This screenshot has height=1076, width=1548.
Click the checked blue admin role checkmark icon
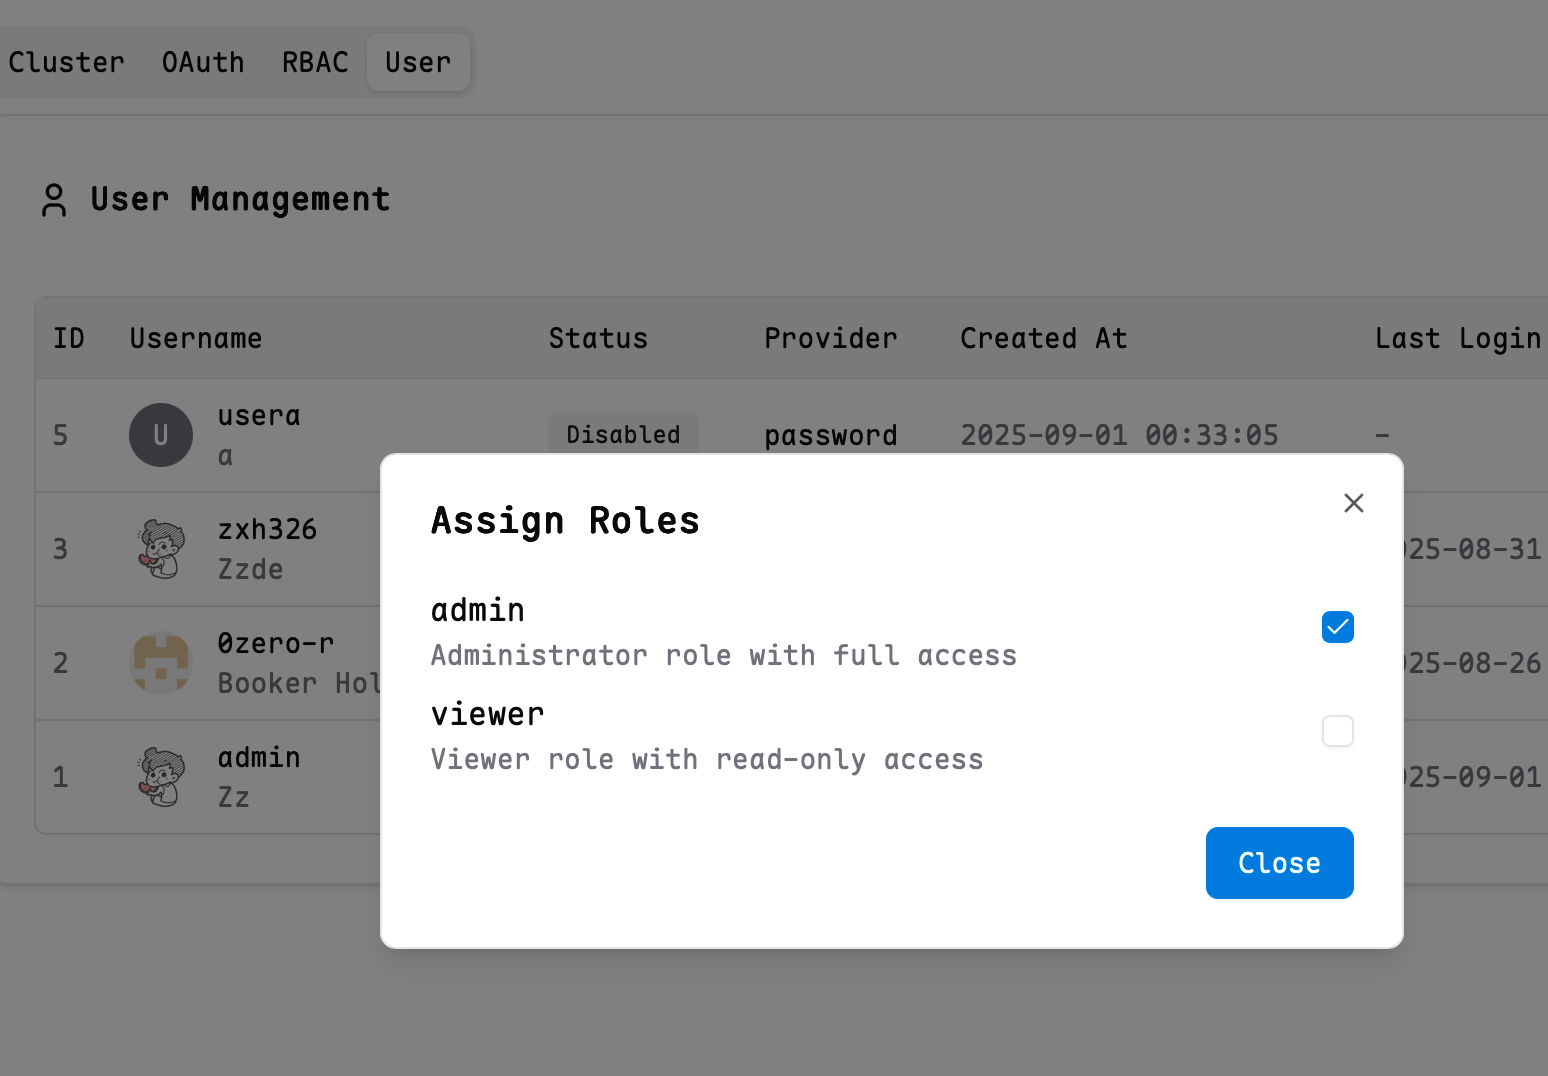click(1337, 627)
